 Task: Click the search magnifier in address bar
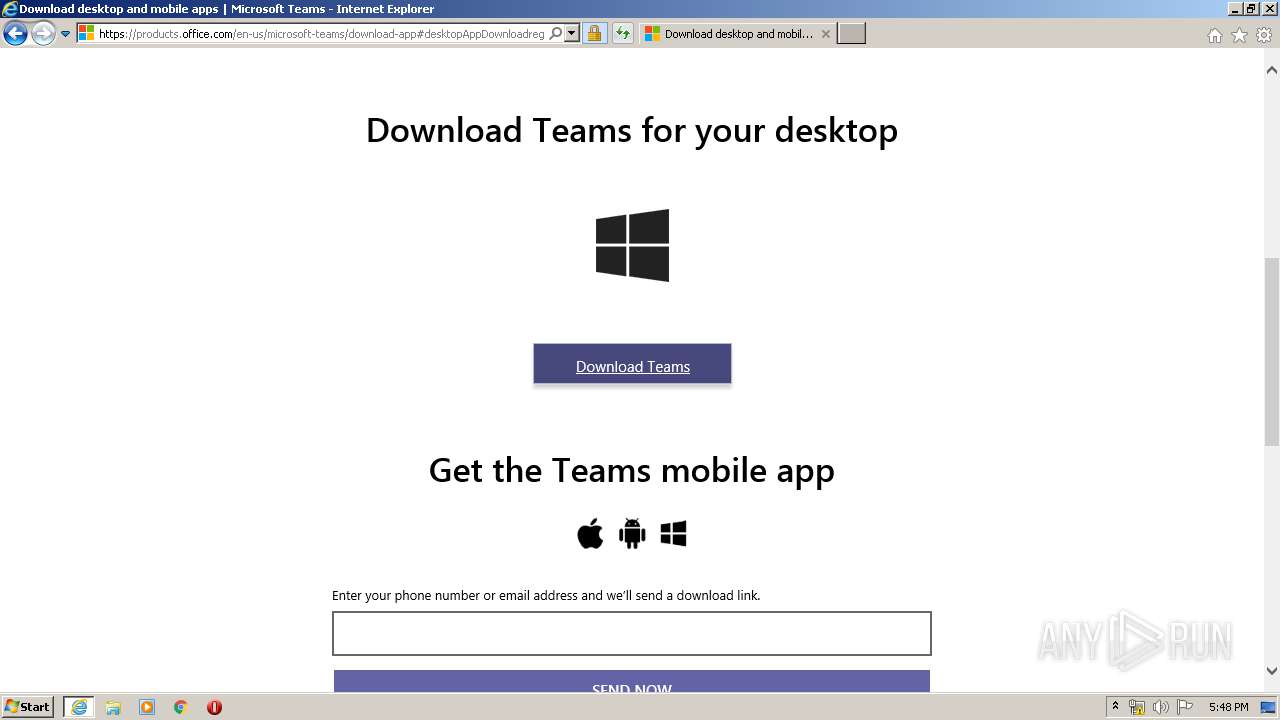click(x=556, y=34)
